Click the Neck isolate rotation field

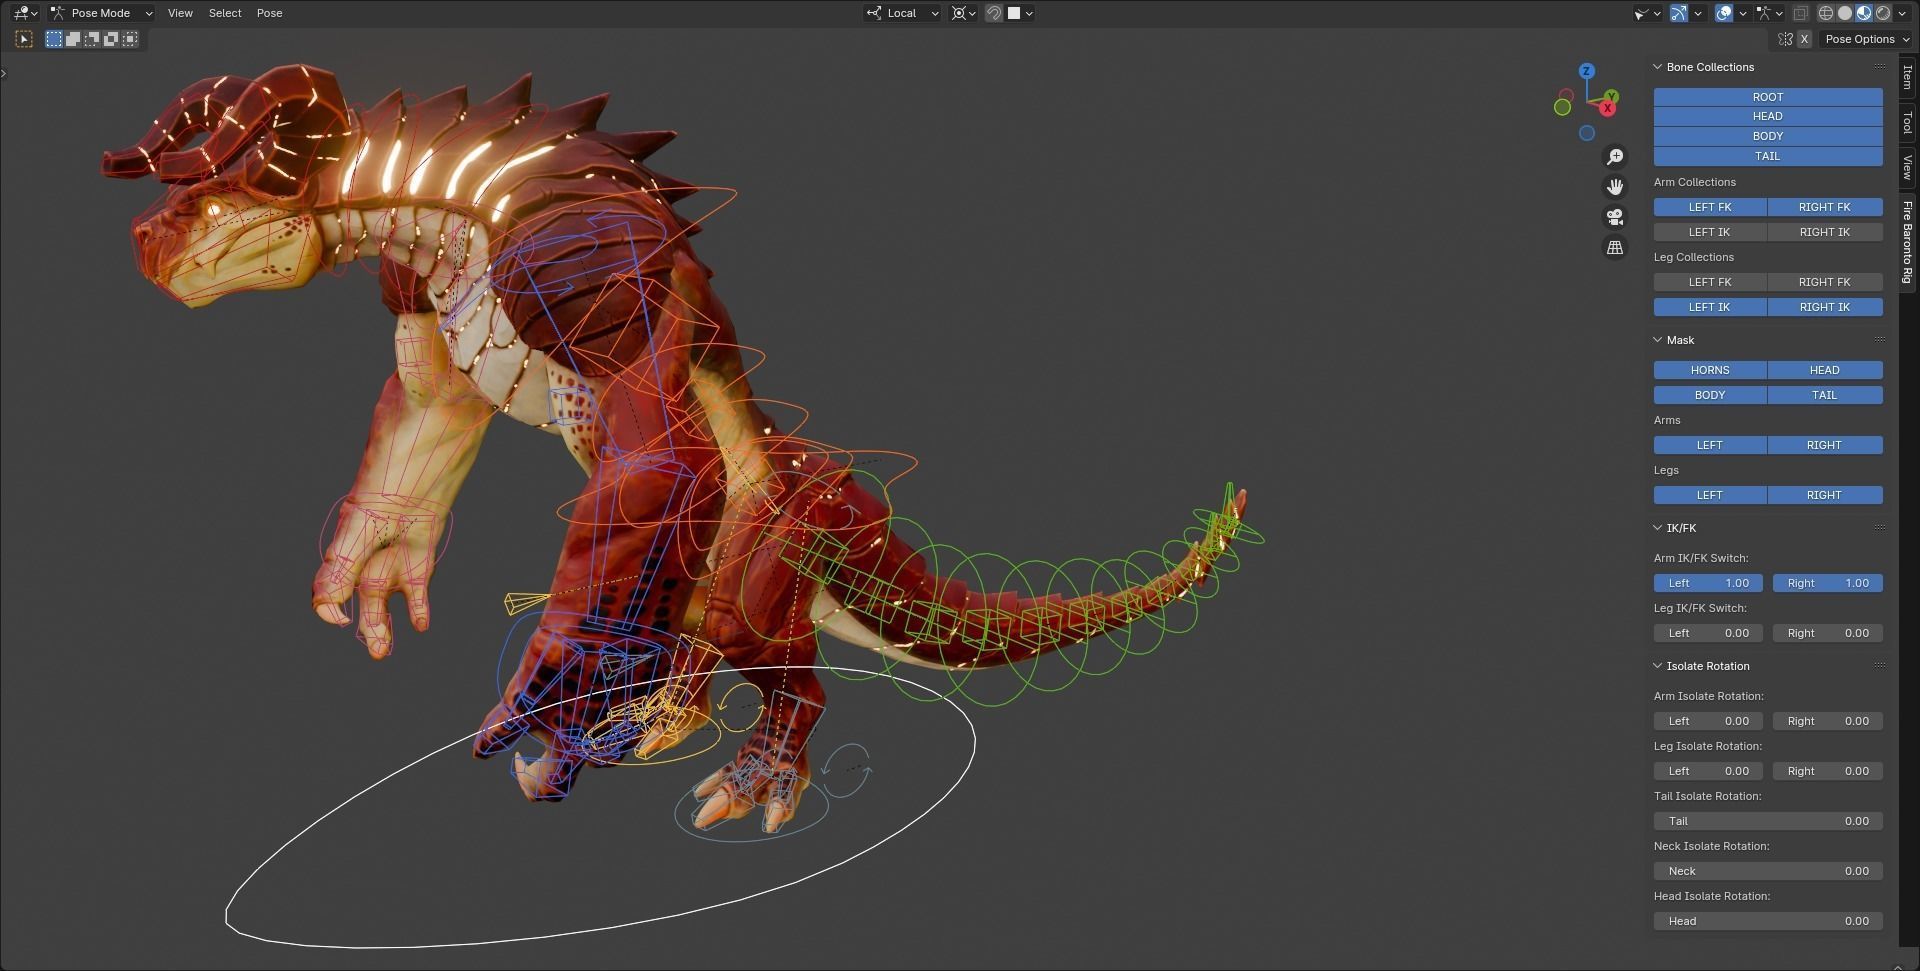[x=1768, y=871]
